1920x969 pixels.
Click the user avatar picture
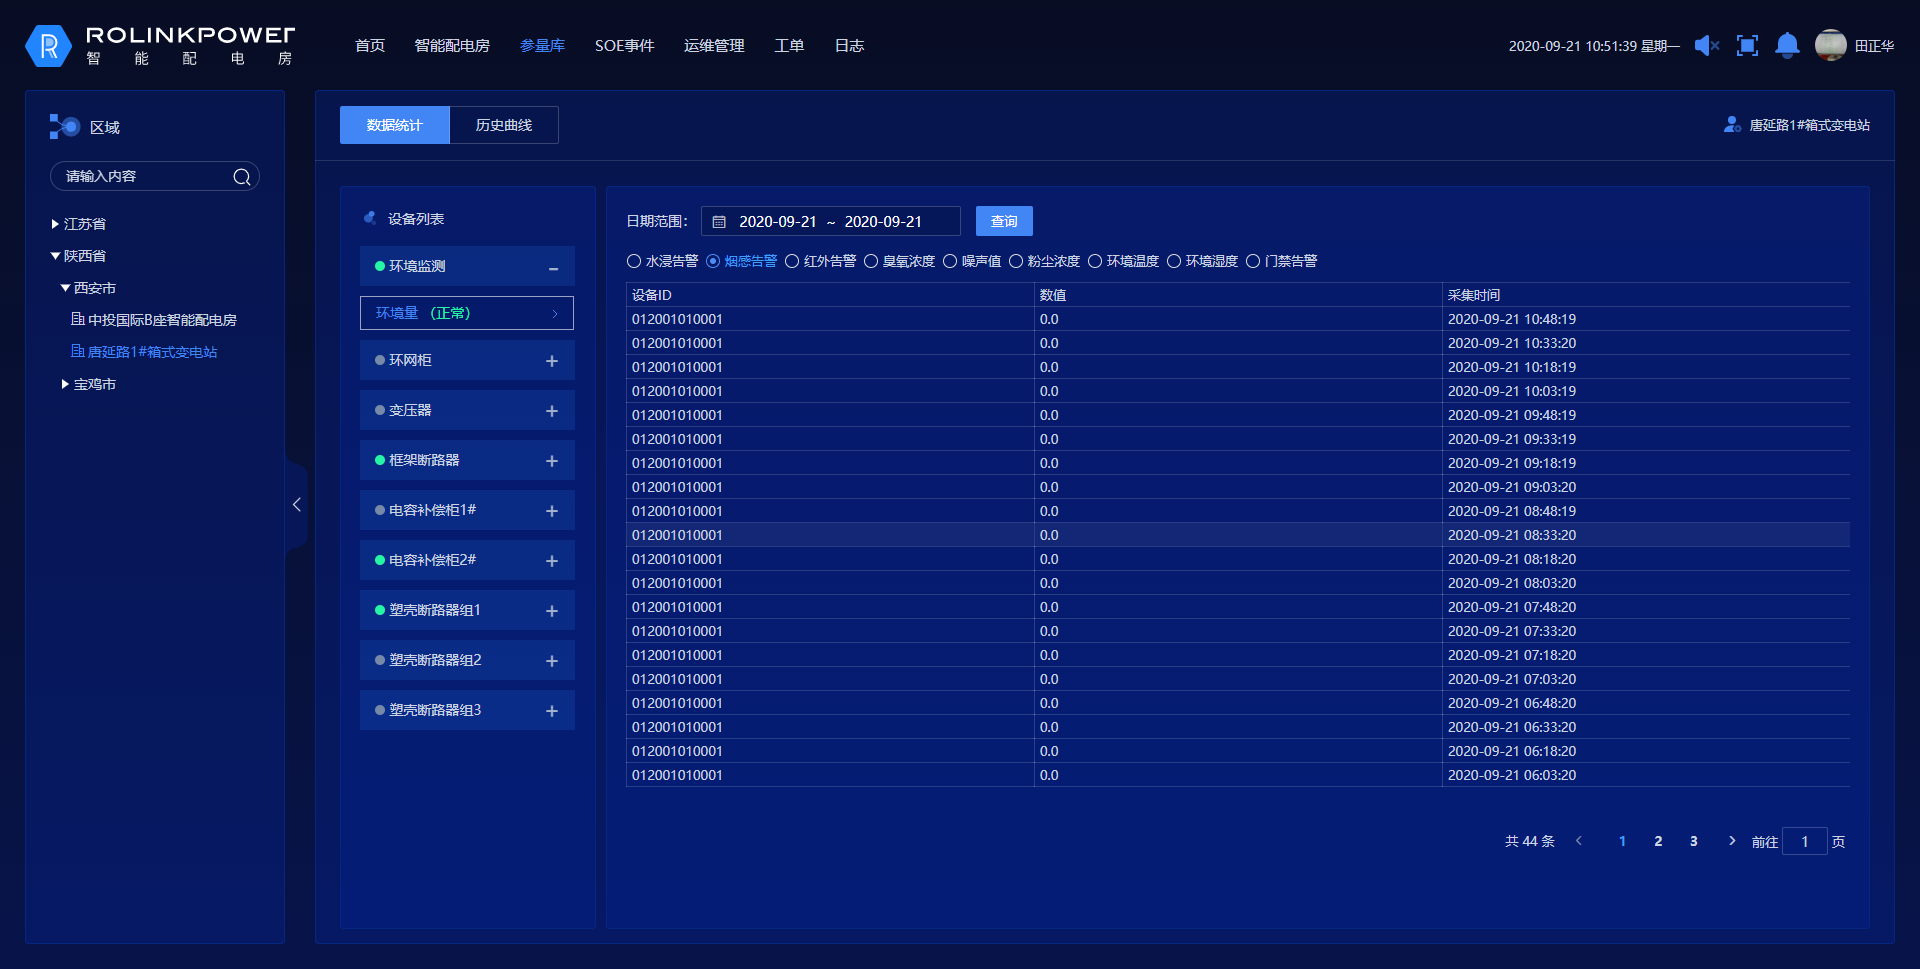point(1830,45)
